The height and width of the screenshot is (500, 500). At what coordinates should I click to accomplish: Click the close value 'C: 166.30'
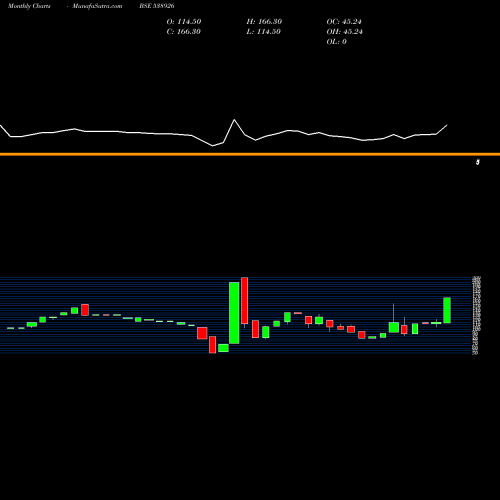pyautogui.click(x=184, y=32)
